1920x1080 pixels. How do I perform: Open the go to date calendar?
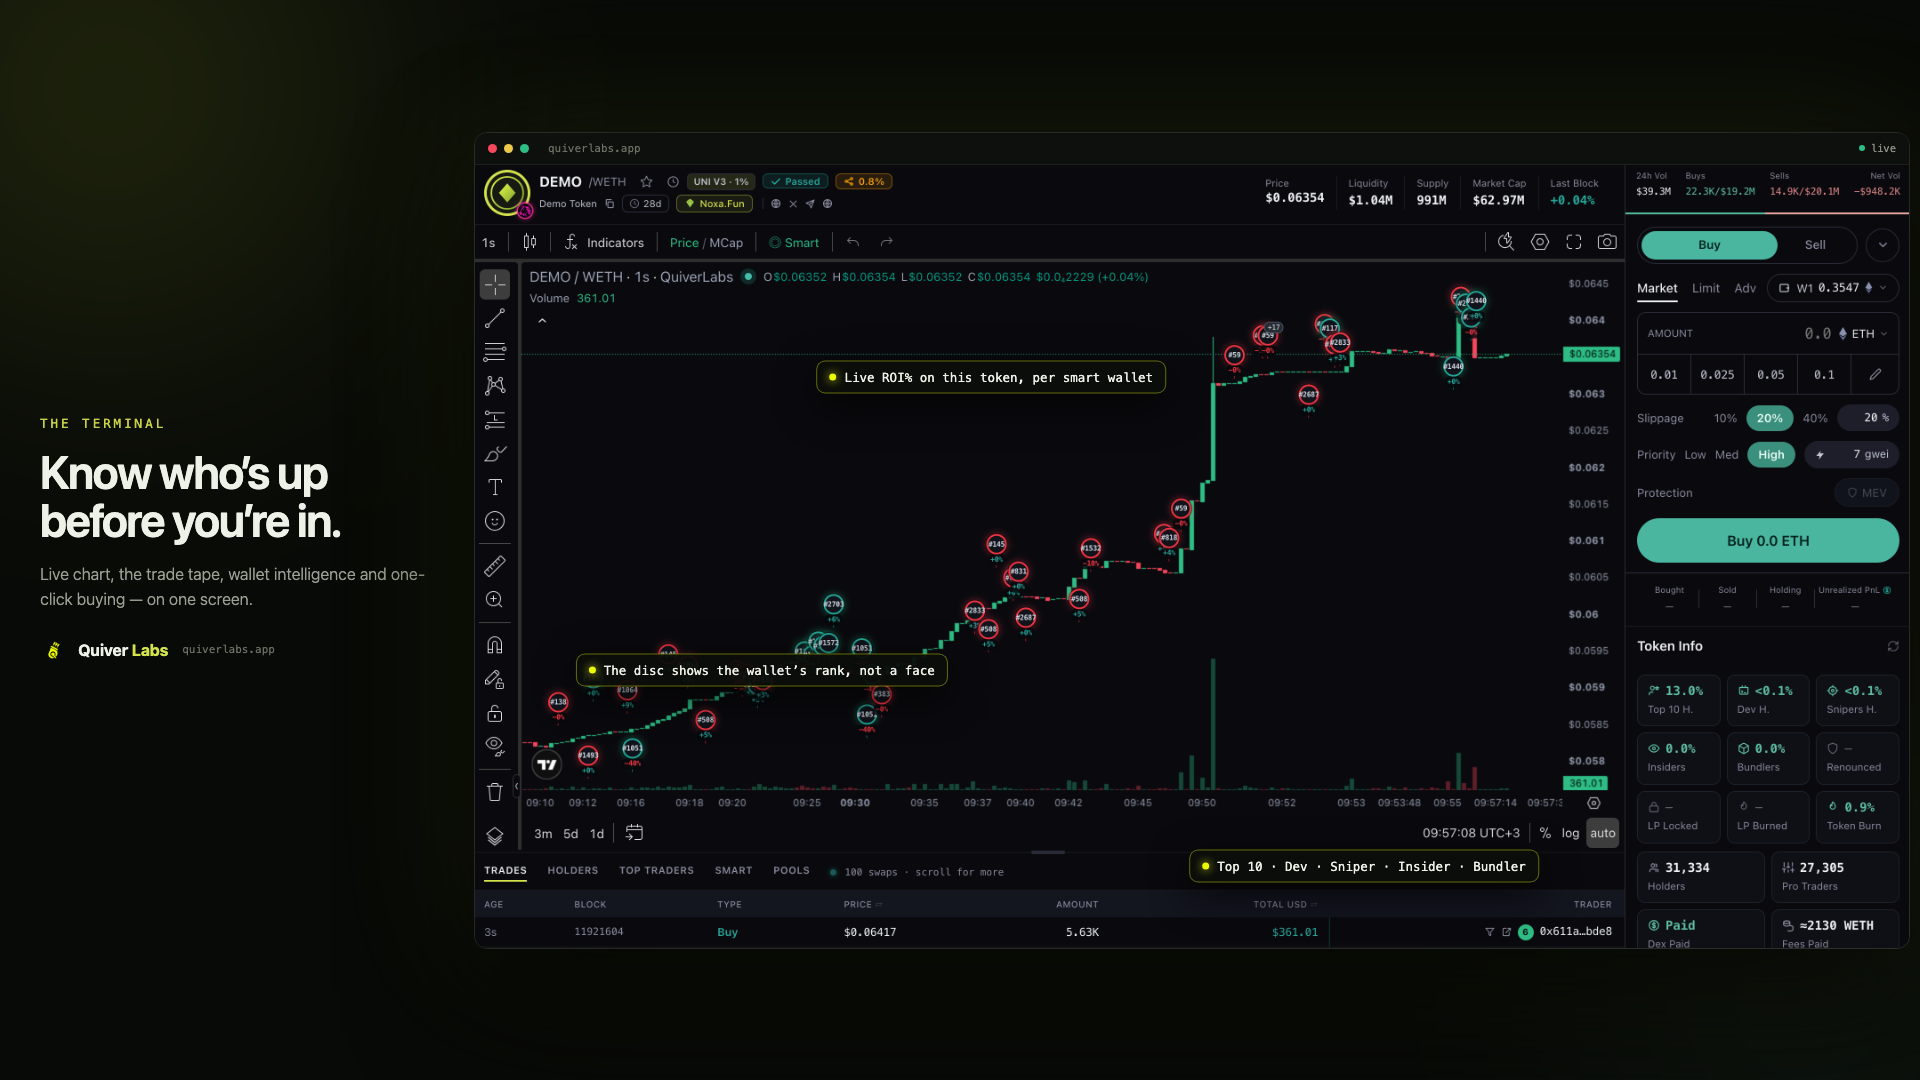point(634,833)
